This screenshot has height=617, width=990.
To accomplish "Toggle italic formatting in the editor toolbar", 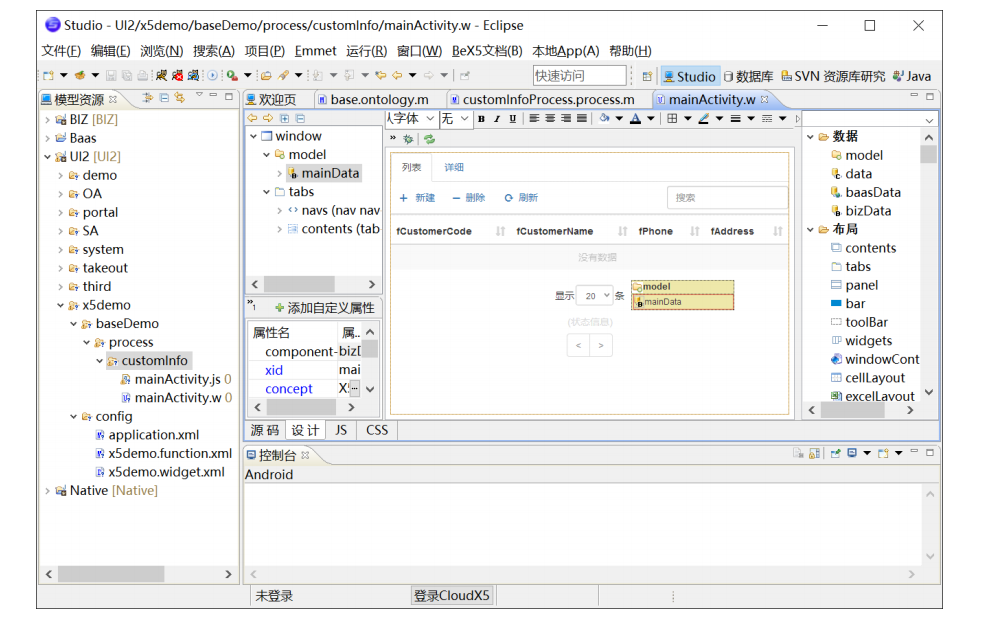I will click(x=497, y=119).
